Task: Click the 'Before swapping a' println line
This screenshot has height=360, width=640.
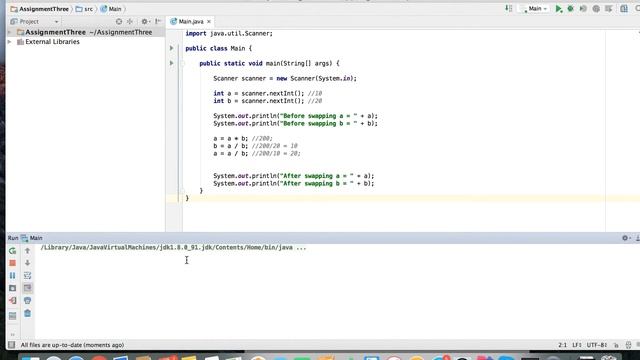Action: tap(295, 116)
